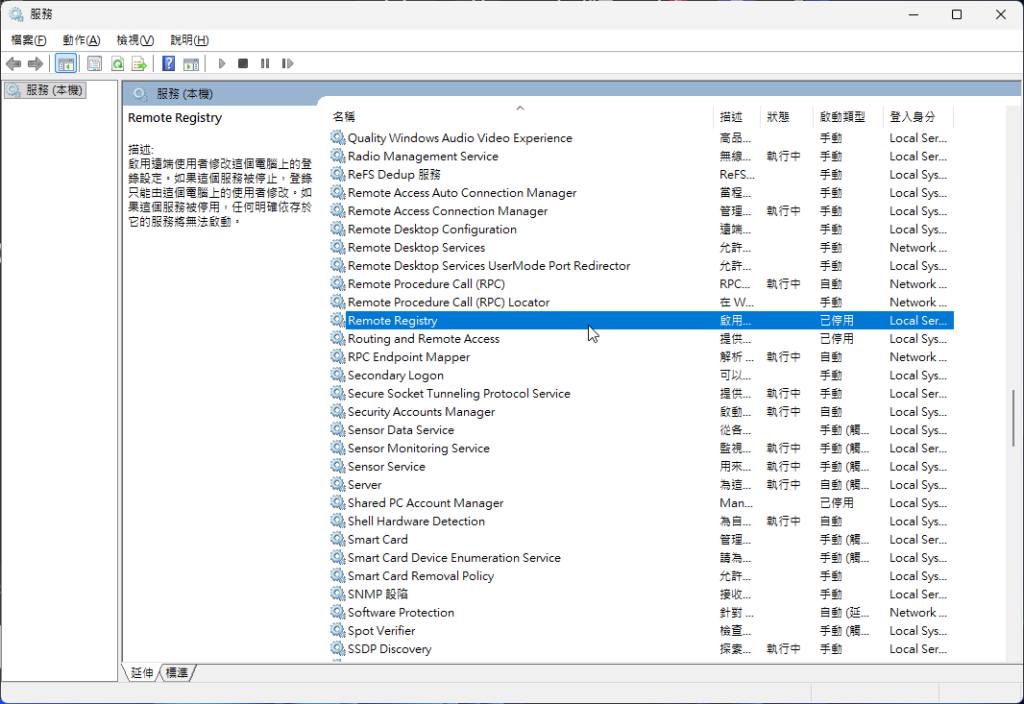Screen dimensions: 1024x704
Task: Toggle the show/hide console tree button
Action: tap(65, 64)
